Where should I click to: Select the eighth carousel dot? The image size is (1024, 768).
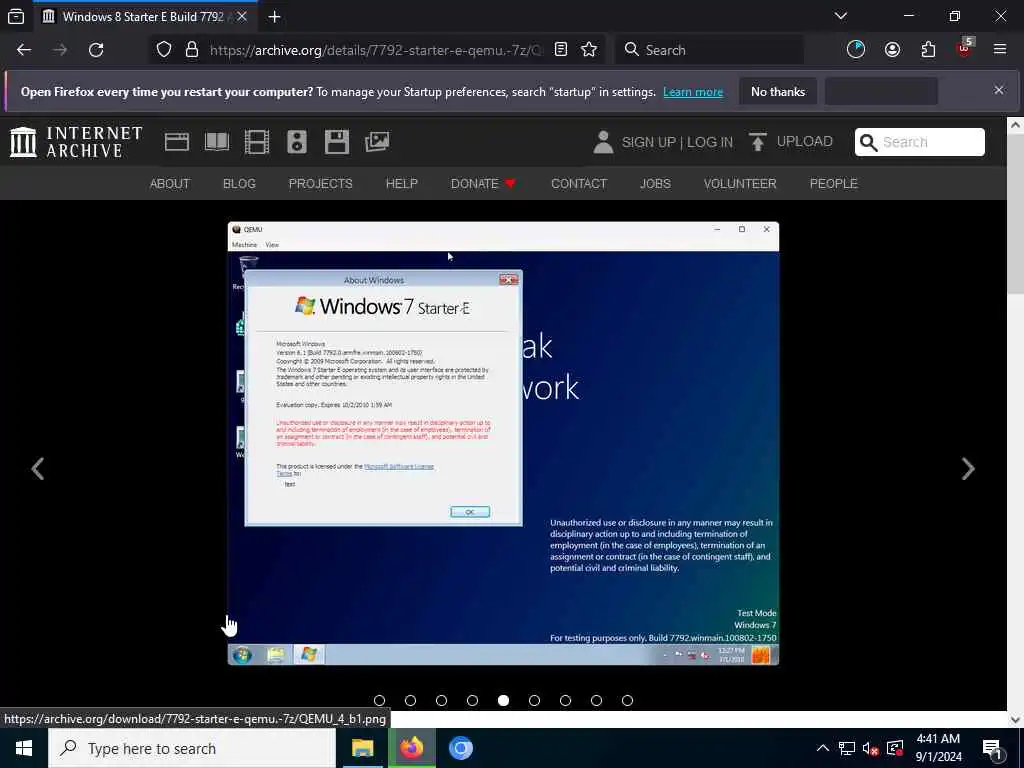[596, 700]
